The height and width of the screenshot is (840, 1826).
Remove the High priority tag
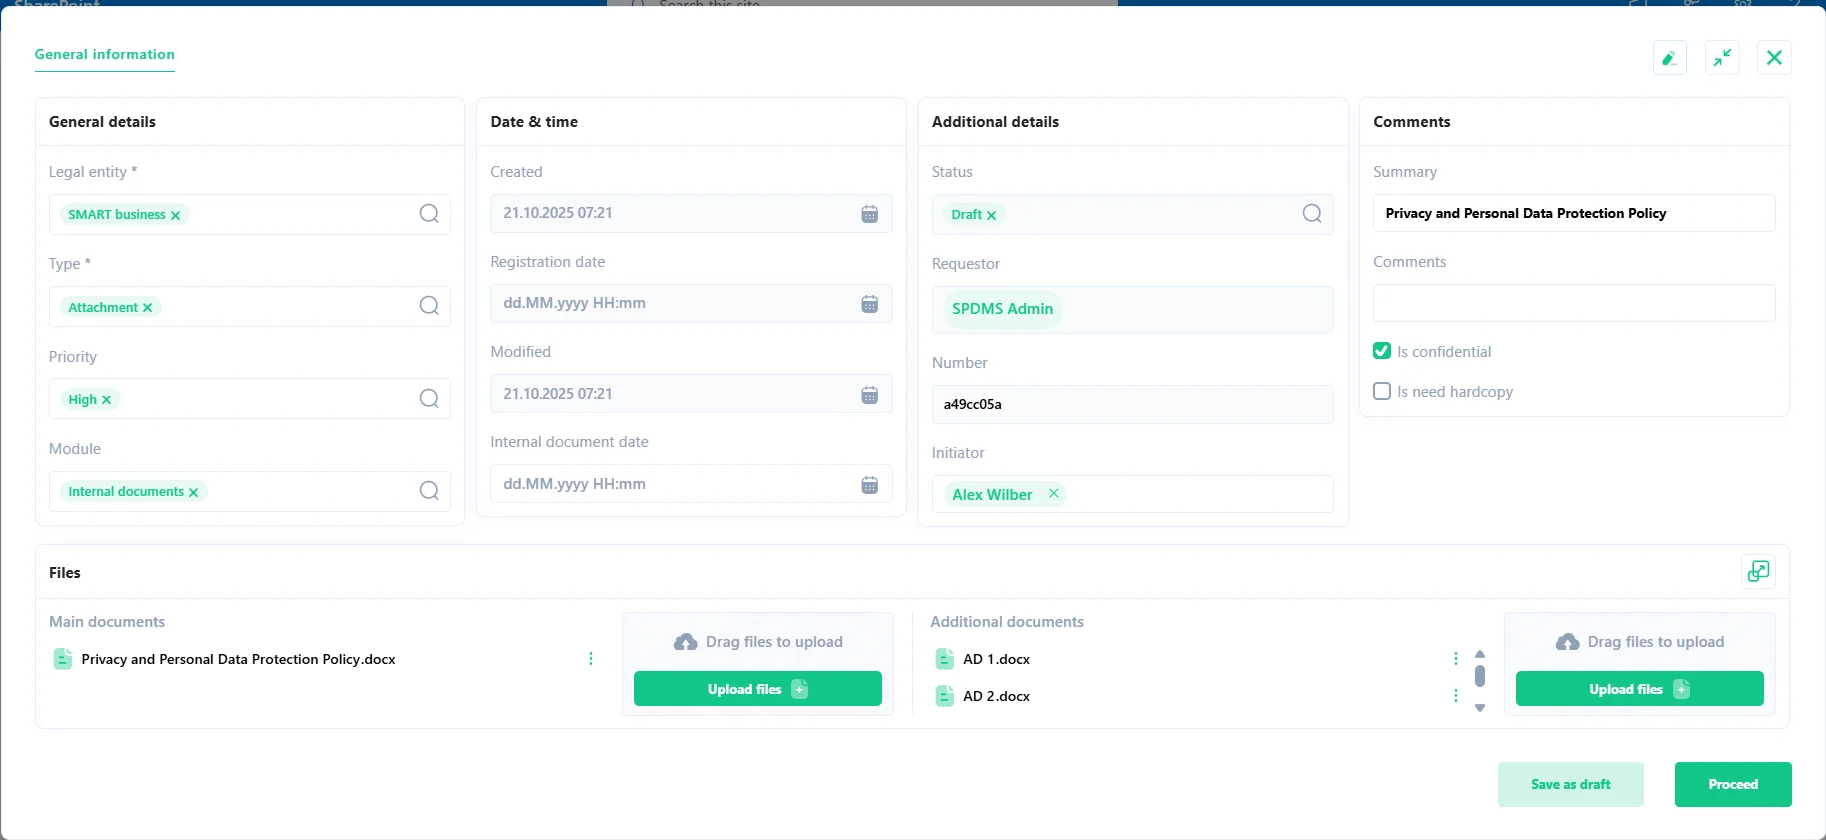pyautogui.click(x=107, y=400)
